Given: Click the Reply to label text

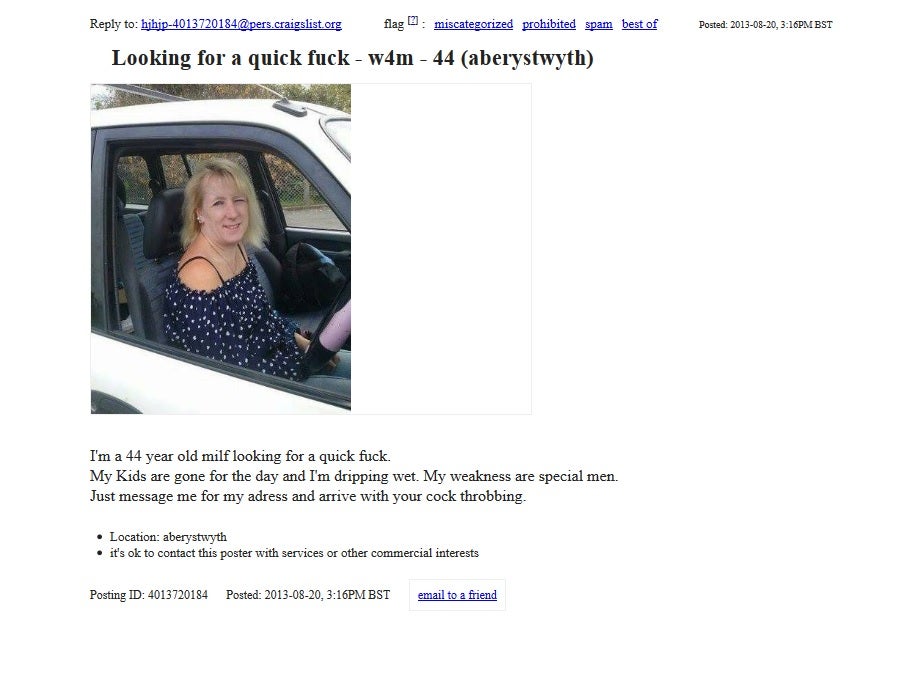Looking at the screenshot, I should click(x=114, y=24).
